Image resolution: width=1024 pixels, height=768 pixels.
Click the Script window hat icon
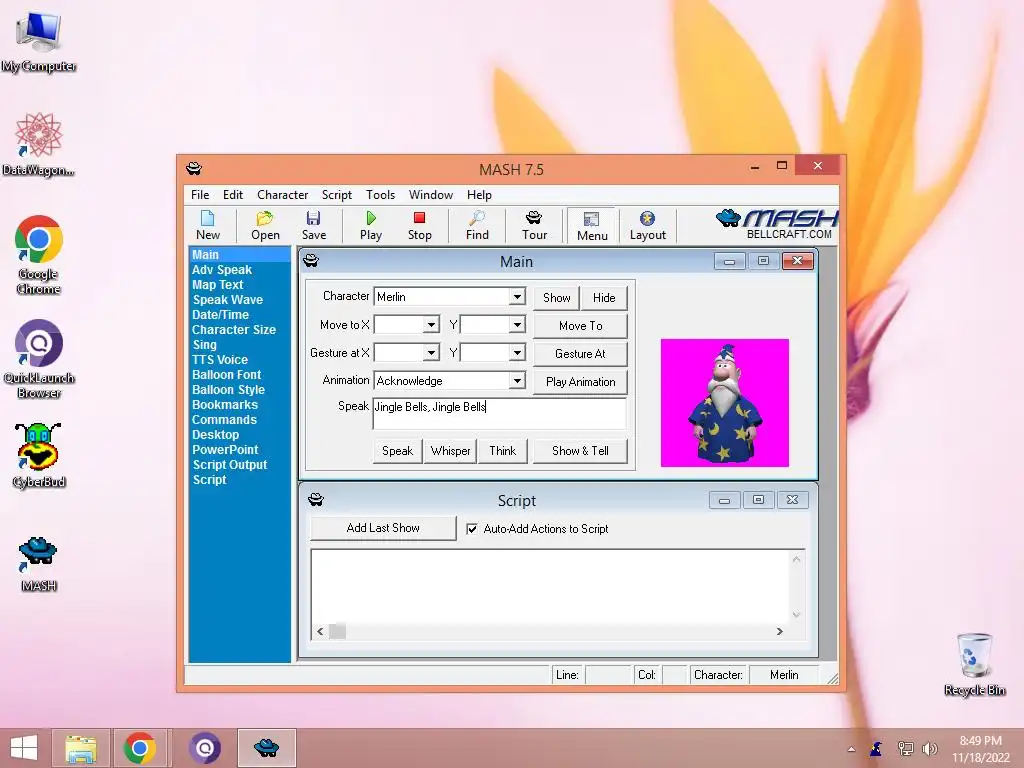[316, 500]
